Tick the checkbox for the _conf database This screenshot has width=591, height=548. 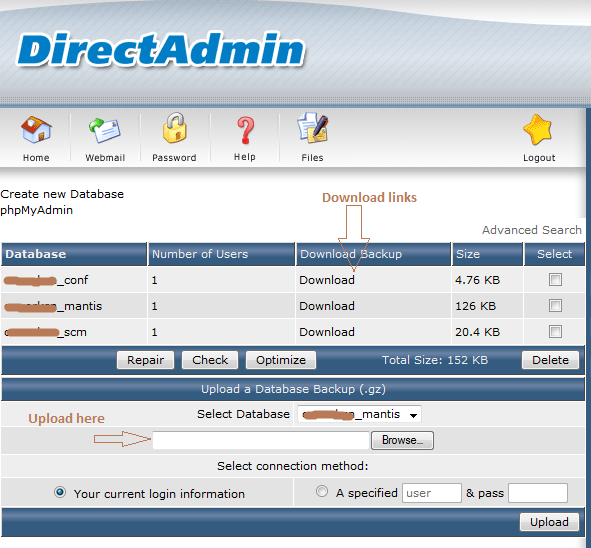click(x=555, y=280)
